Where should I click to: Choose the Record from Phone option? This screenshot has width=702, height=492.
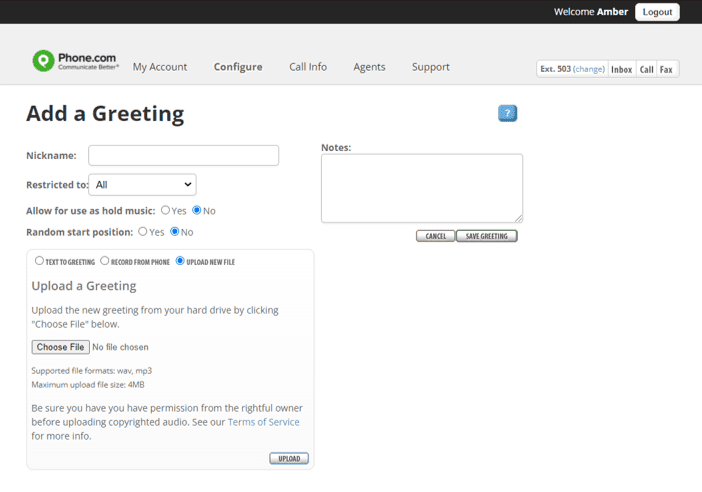point(105,261)
